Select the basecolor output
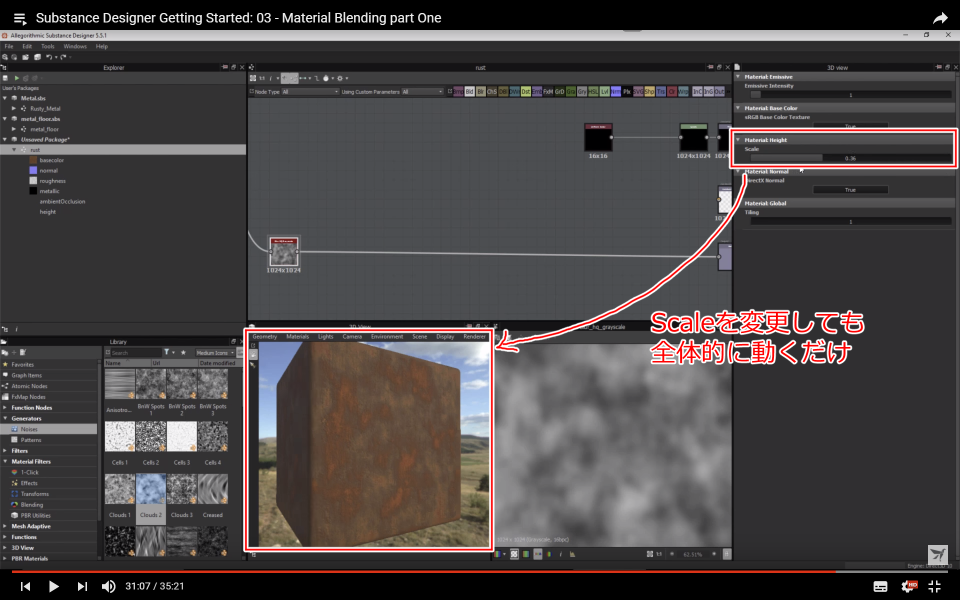Viewport: 960px width, 600px height. pyautogui.click(x=51, y=160)
